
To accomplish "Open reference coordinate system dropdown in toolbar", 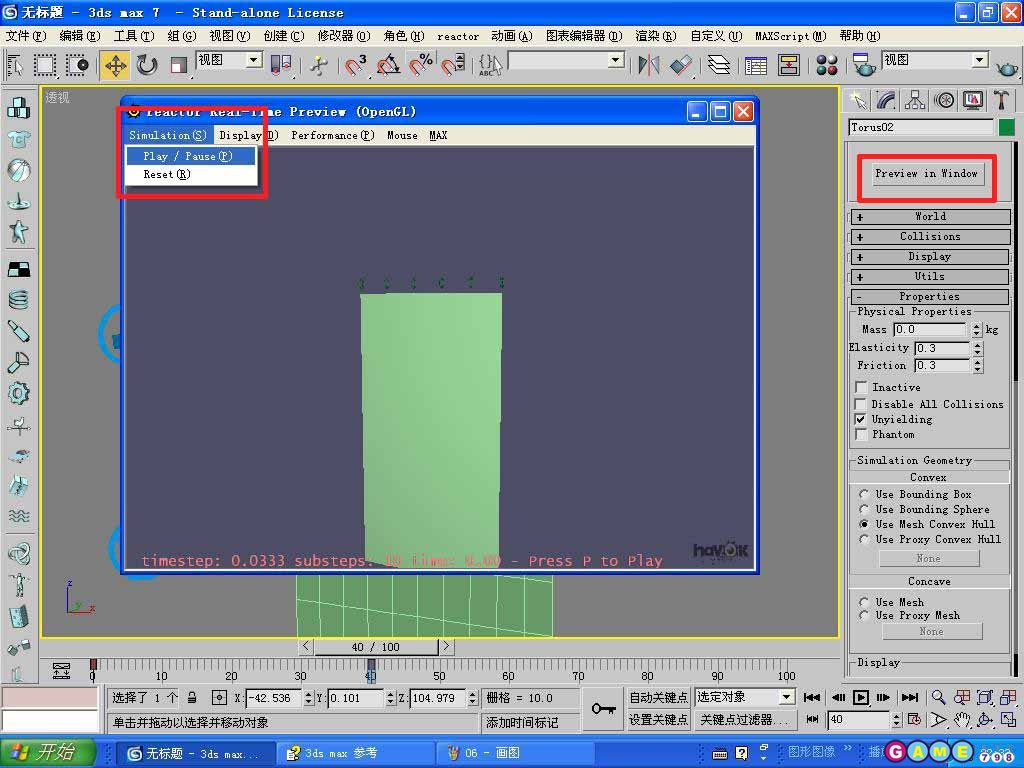I will [x=255, y=60].
